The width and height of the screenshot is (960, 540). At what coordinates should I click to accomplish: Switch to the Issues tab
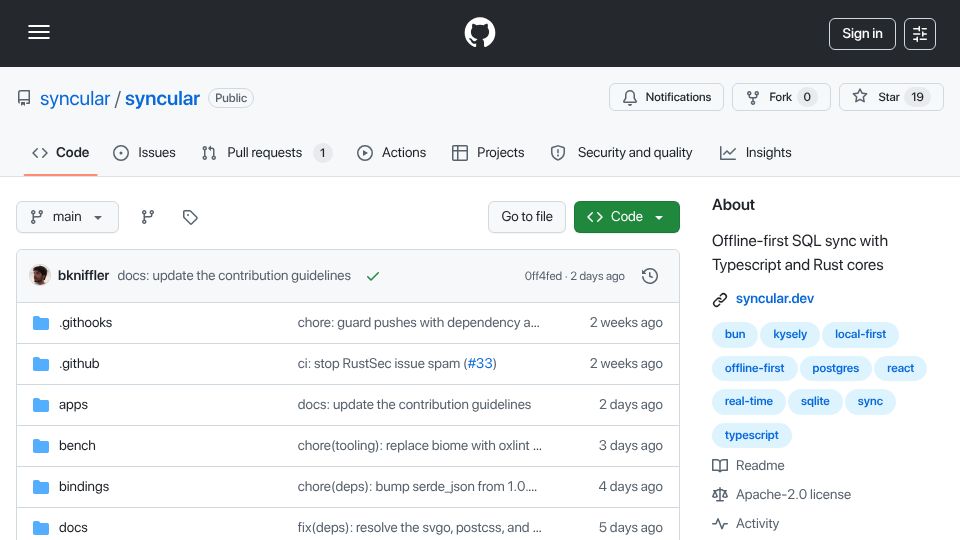coord(144,152)
